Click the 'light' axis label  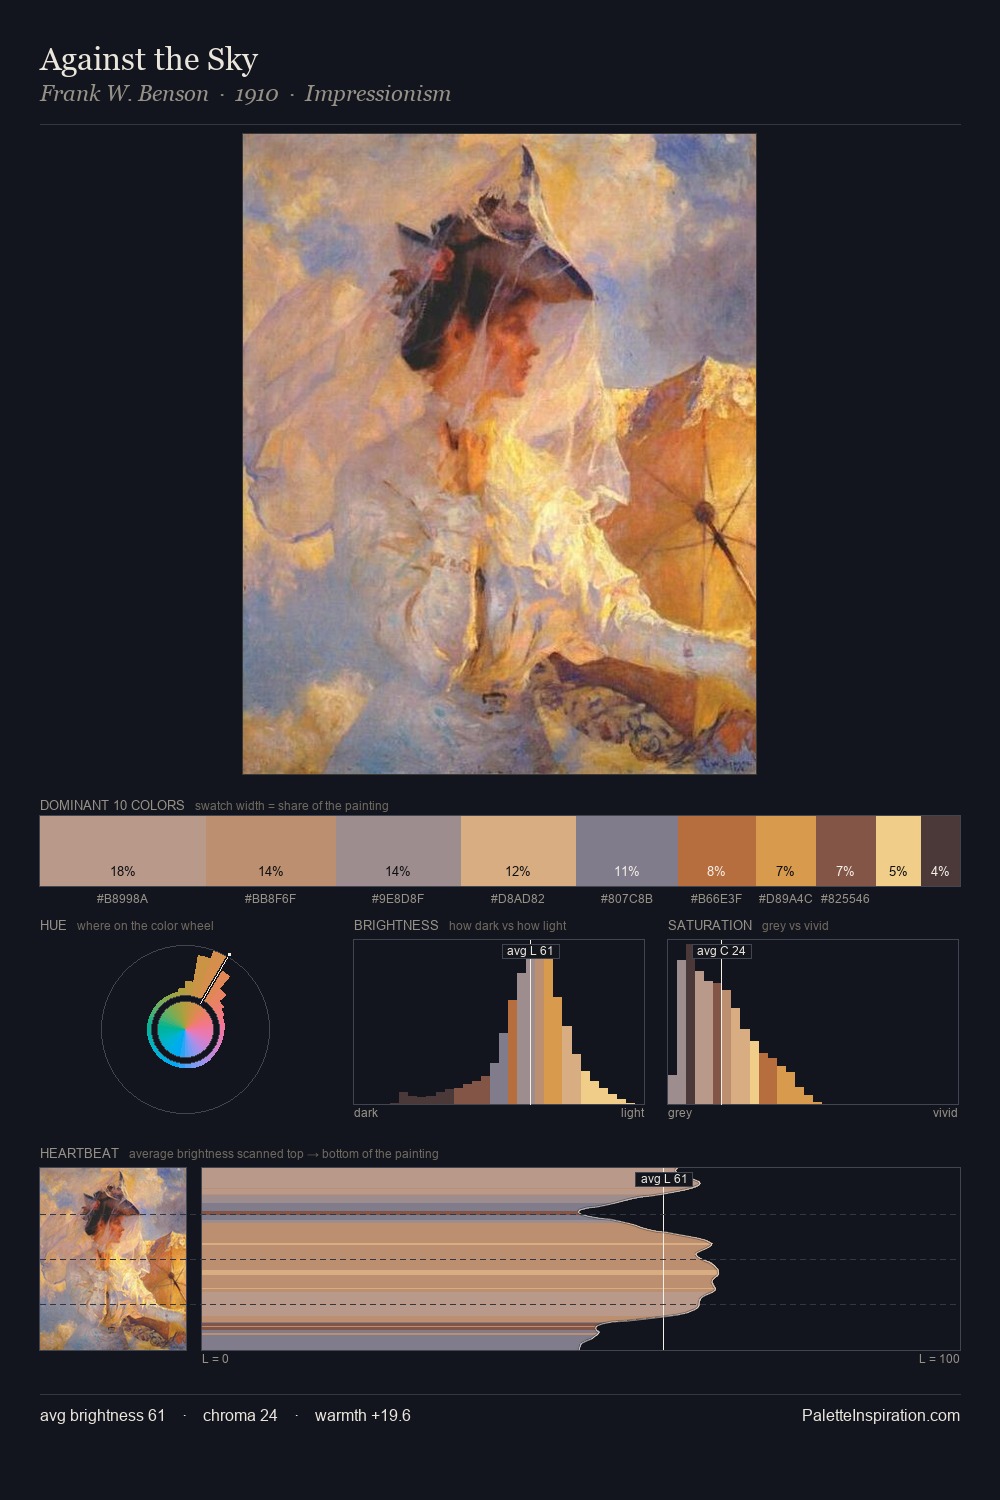[x=633, y=1113]
